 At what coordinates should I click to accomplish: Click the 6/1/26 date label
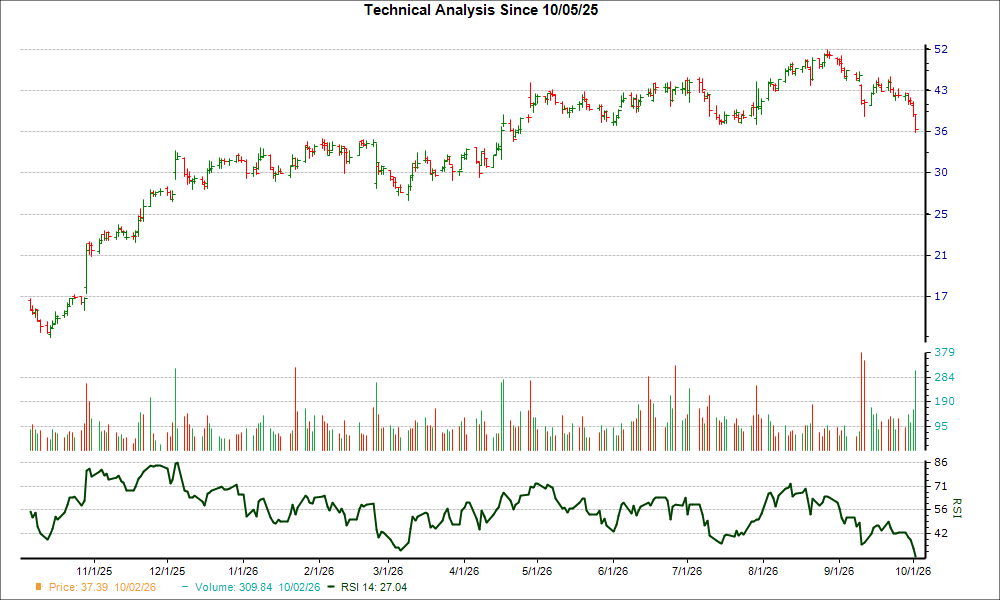613,571
